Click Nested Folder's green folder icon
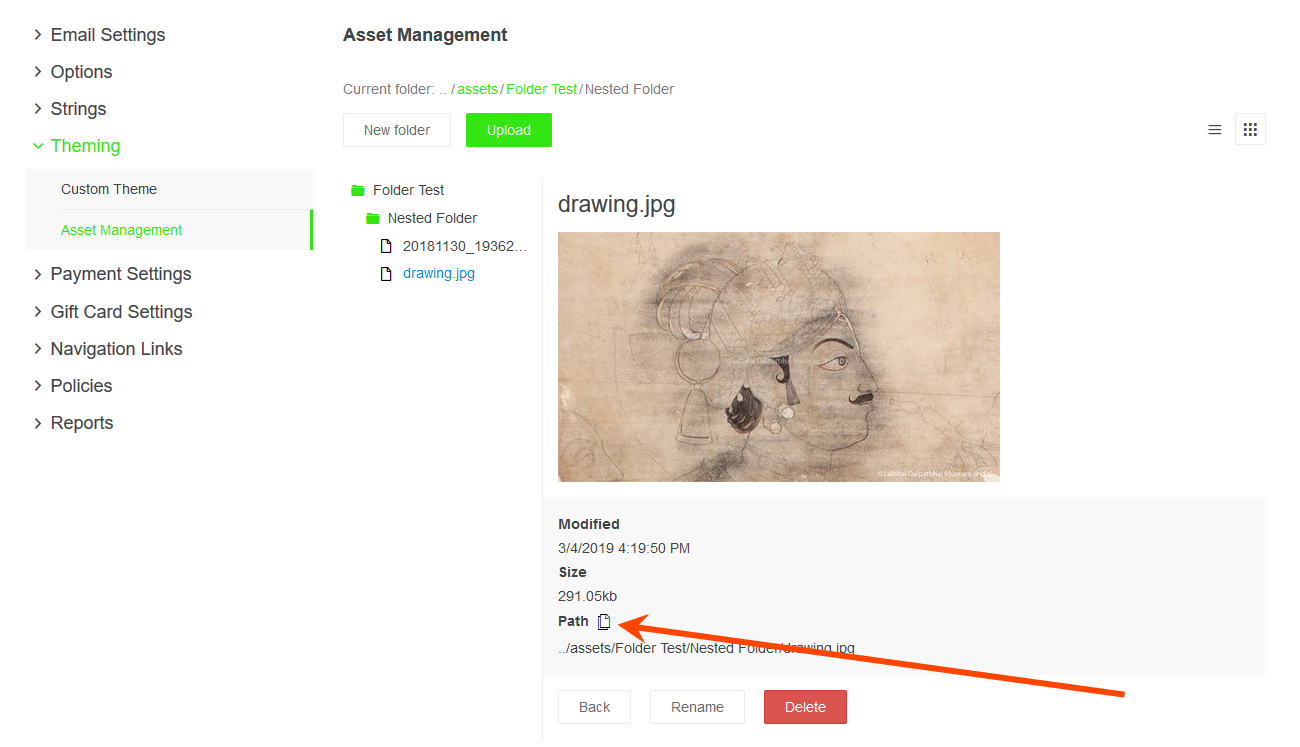The width and height of the screenshot is (1300, 747). (x=373, y=218)
